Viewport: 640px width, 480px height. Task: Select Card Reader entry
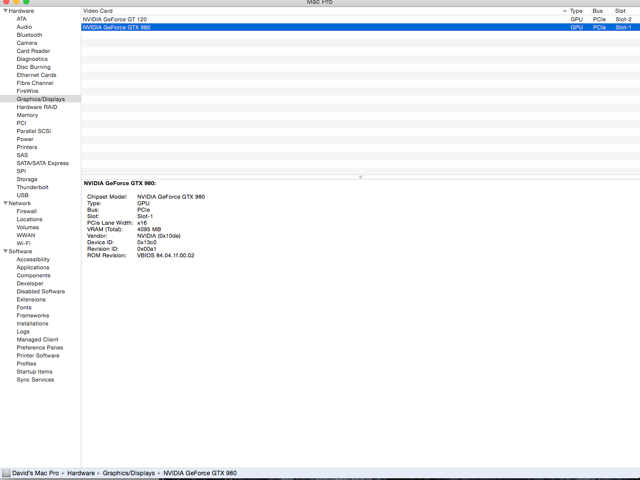tap(33, 51)
